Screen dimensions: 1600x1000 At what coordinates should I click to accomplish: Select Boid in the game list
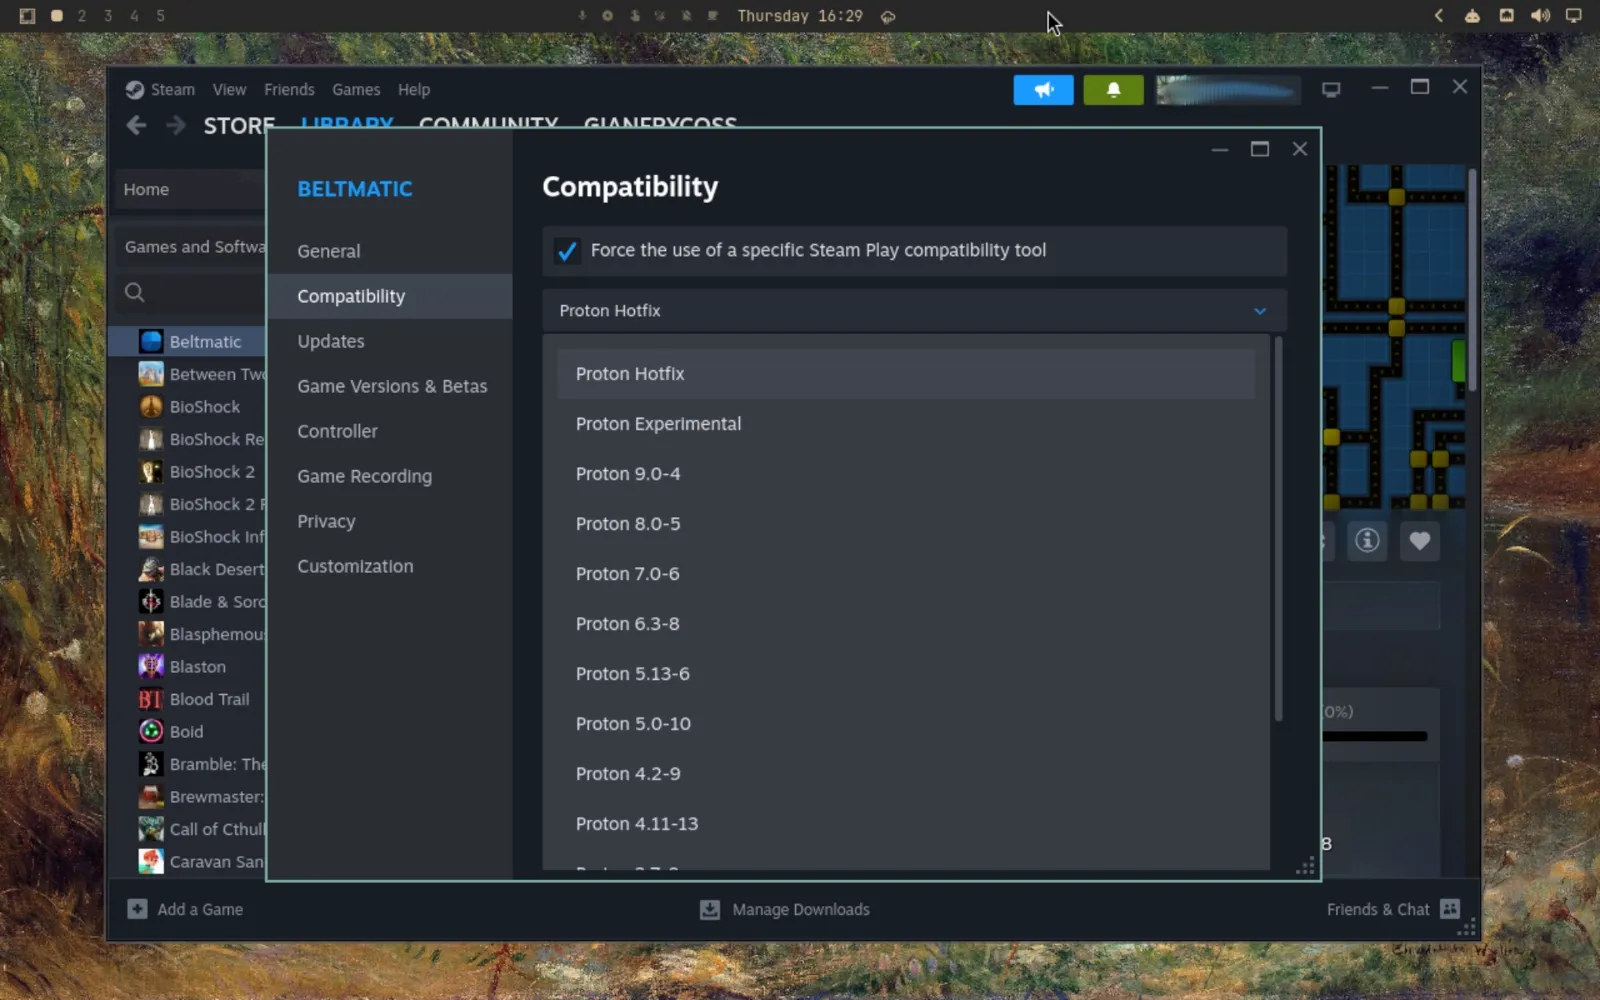tap(186, 732)
